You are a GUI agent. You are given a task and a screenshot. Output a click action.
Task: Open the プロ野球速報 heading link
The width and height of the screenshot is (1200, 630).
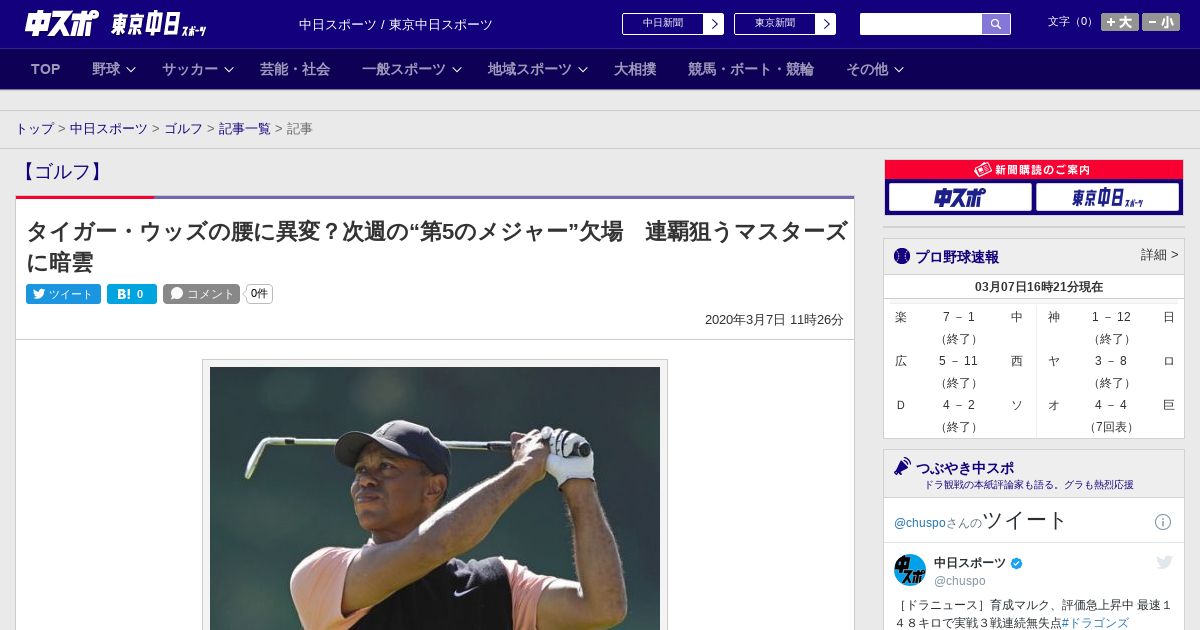tap(957, 257)
